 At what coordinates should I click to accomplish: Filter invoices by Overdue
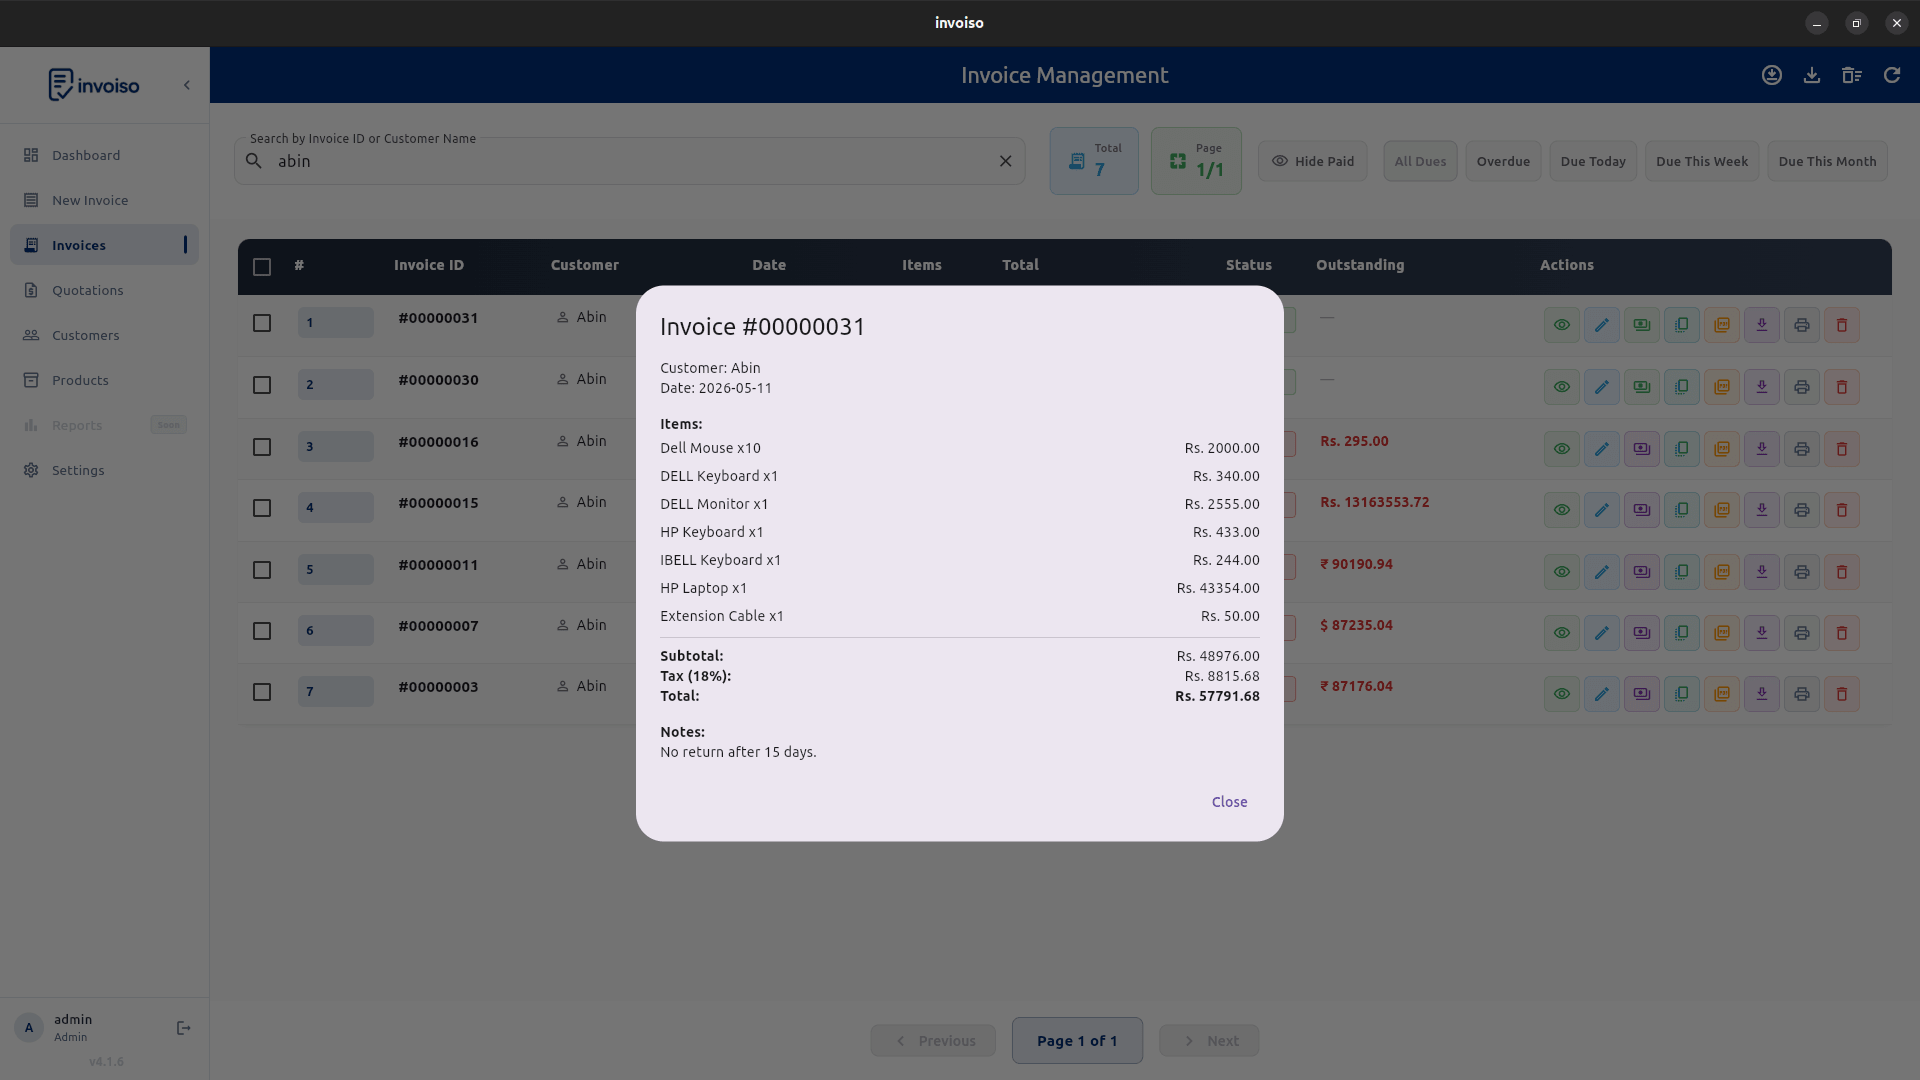tap(1503, 161)
